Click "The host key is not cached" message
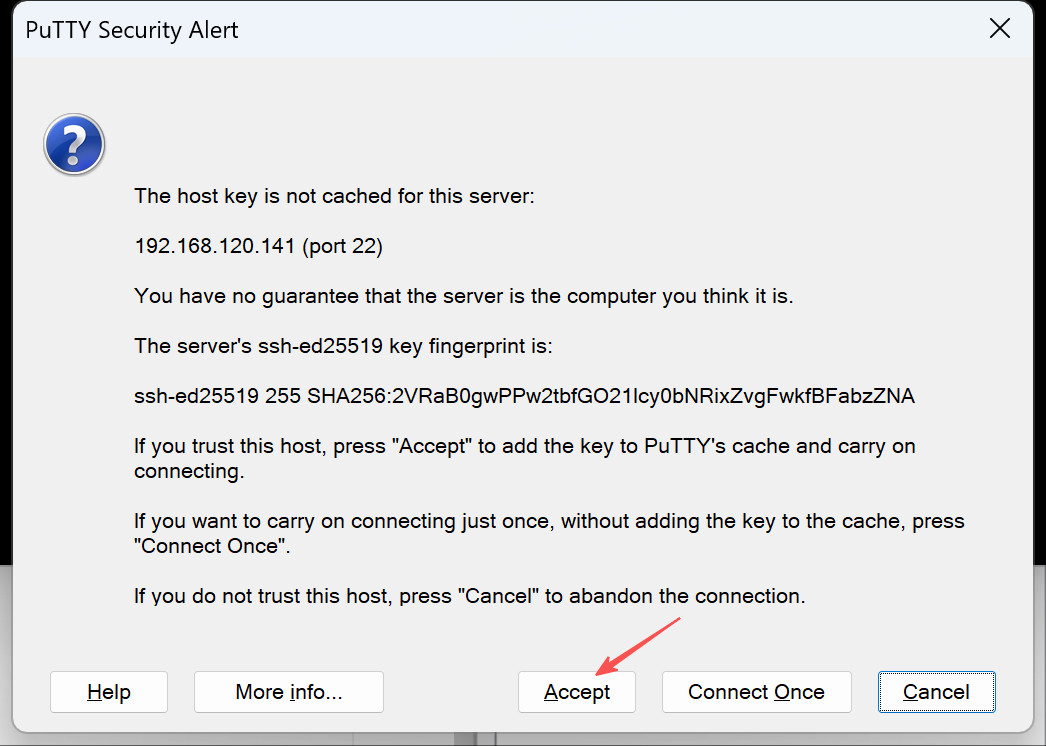 pos(335,196)
